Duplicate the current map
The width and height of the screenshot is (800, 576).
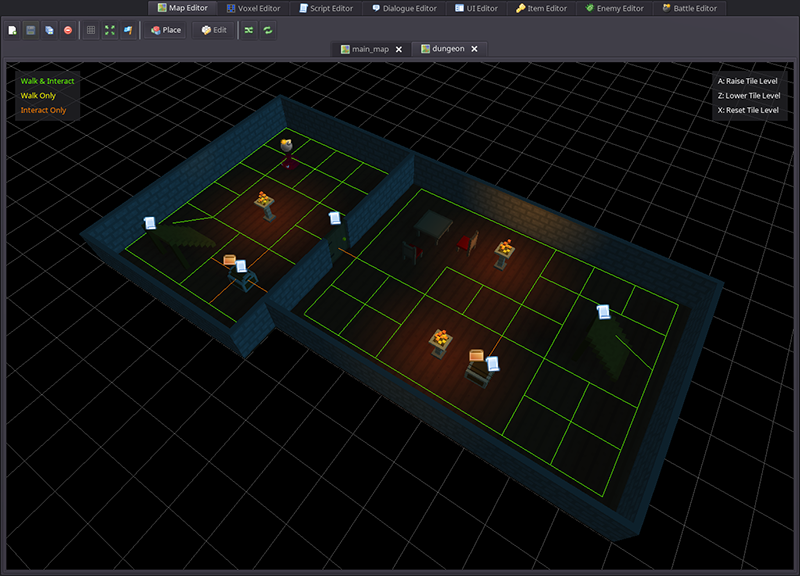click(49, 30)
